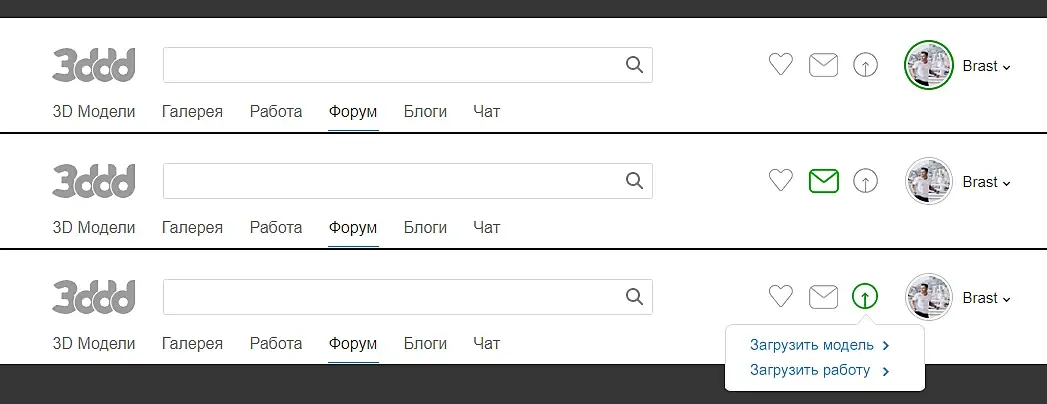This screenshot has width=1047, height=404.
Task: Click the heart favorites icon in the top header
Action: pyautogui.click(x=780, y=65)
